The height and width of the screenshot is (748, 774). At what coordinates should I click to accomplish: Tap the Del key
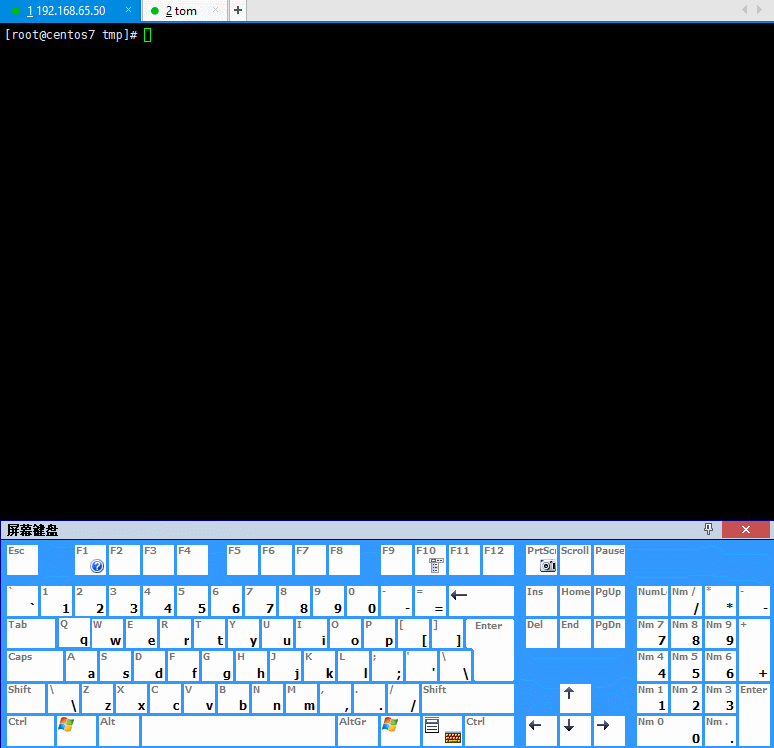[x=541, y=633]
